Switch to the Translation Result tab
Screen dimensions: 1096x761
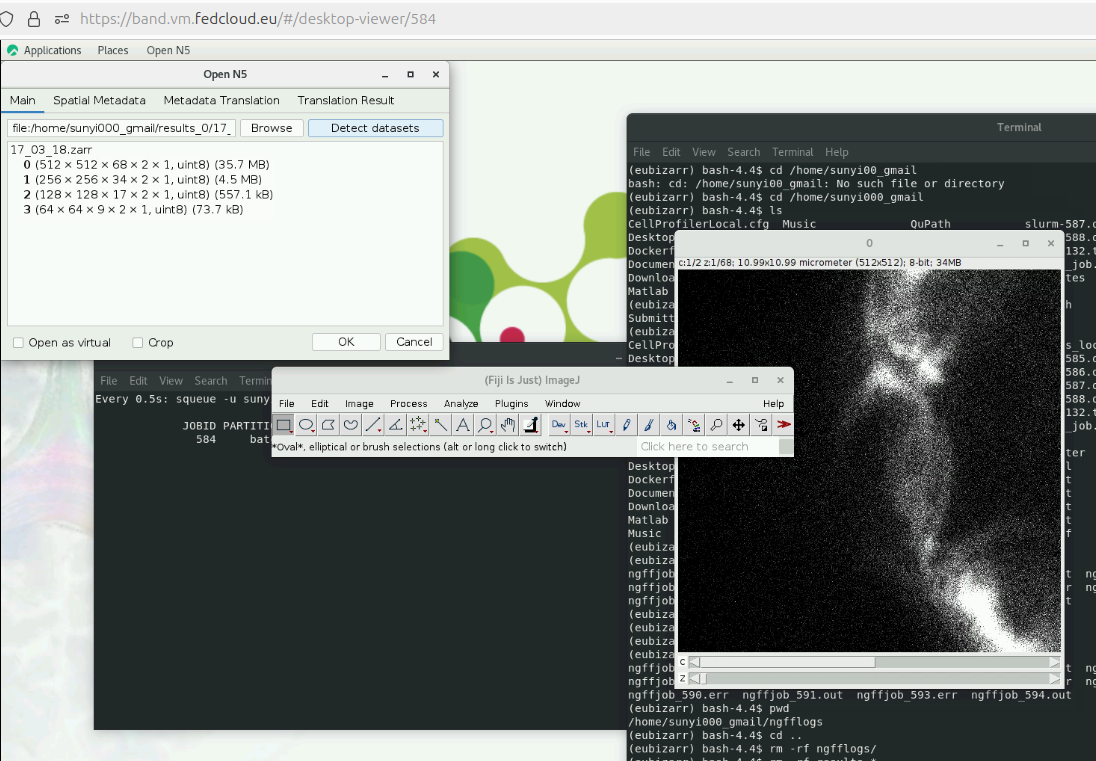(x=346, y=100)
